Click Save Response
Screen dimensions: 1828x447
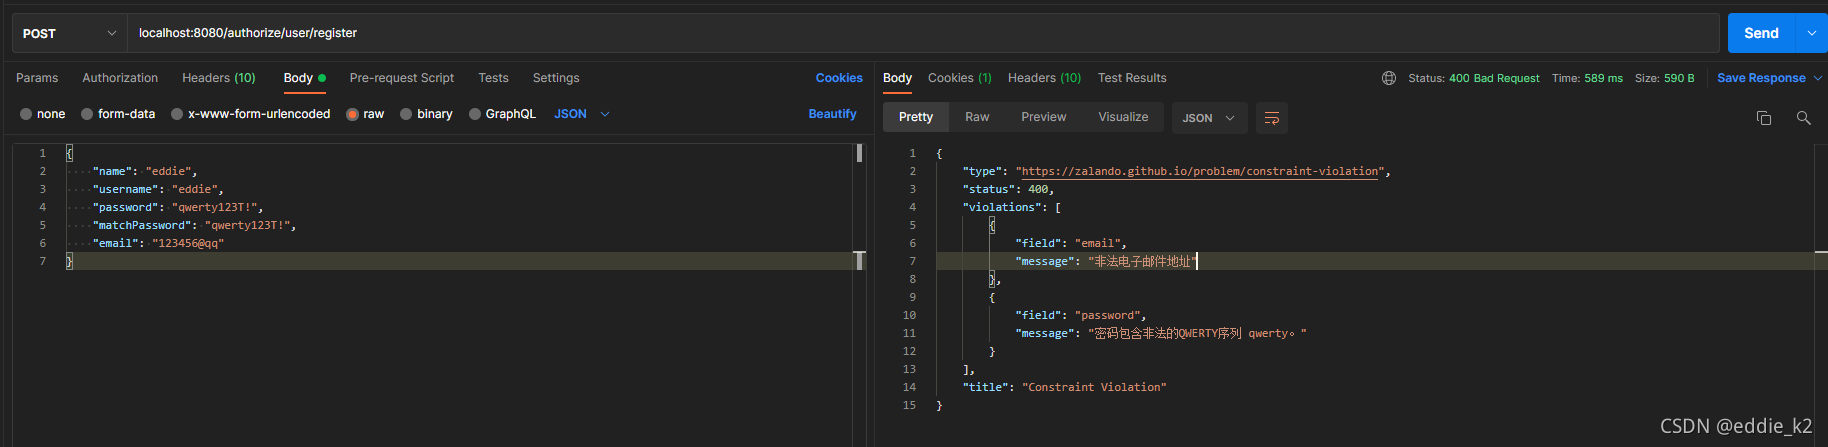click(x=1761, y=78)
